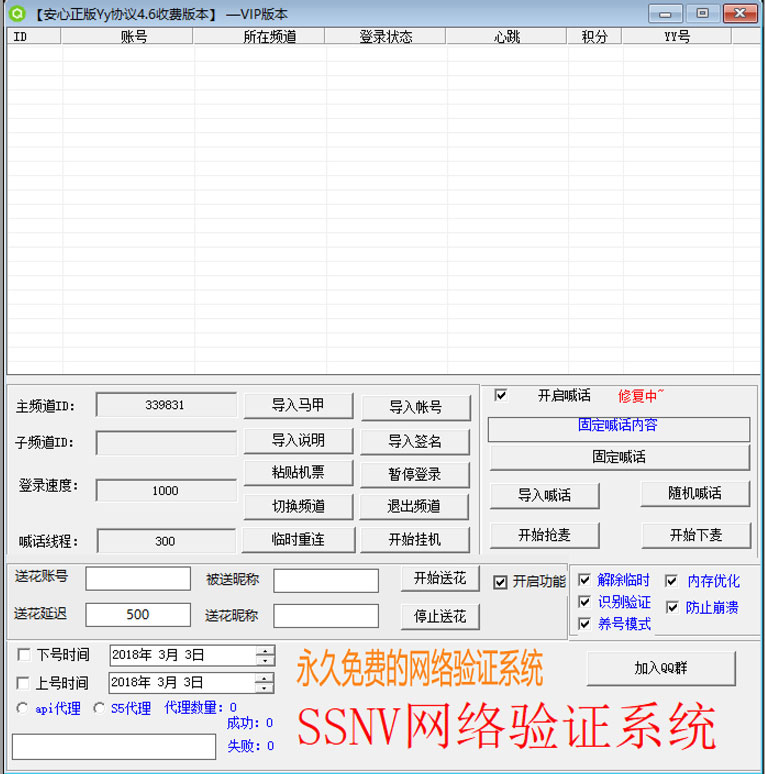Uncheck the 养号模式 option
The image size is (765, 774).
click(585, 624)
